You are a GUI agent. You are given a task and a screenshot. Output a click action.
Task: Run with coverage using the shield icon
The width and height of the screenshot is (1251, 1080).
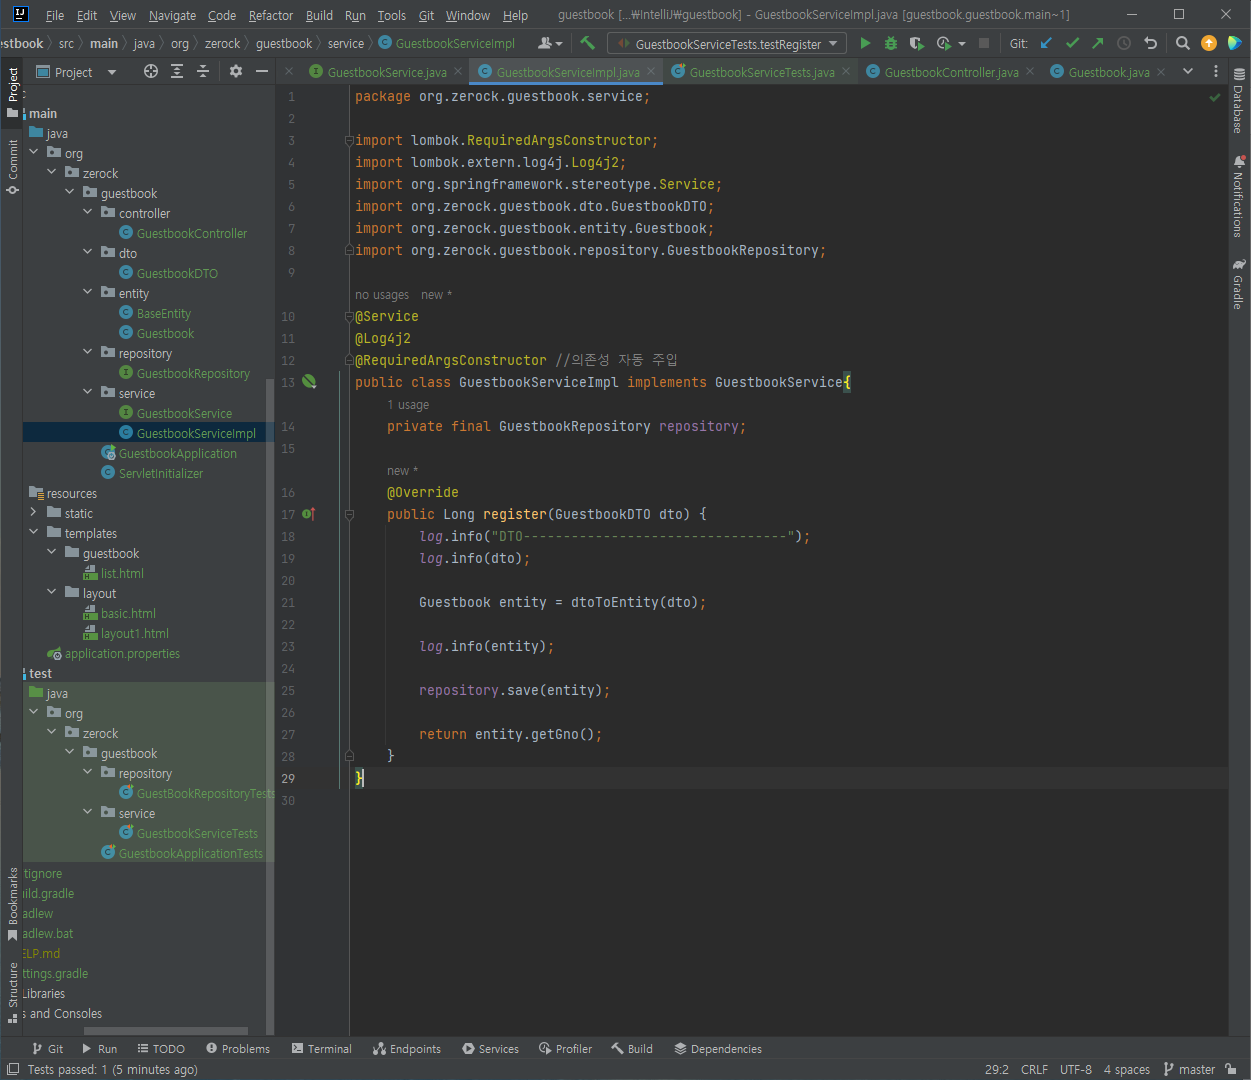pos(916,43)
